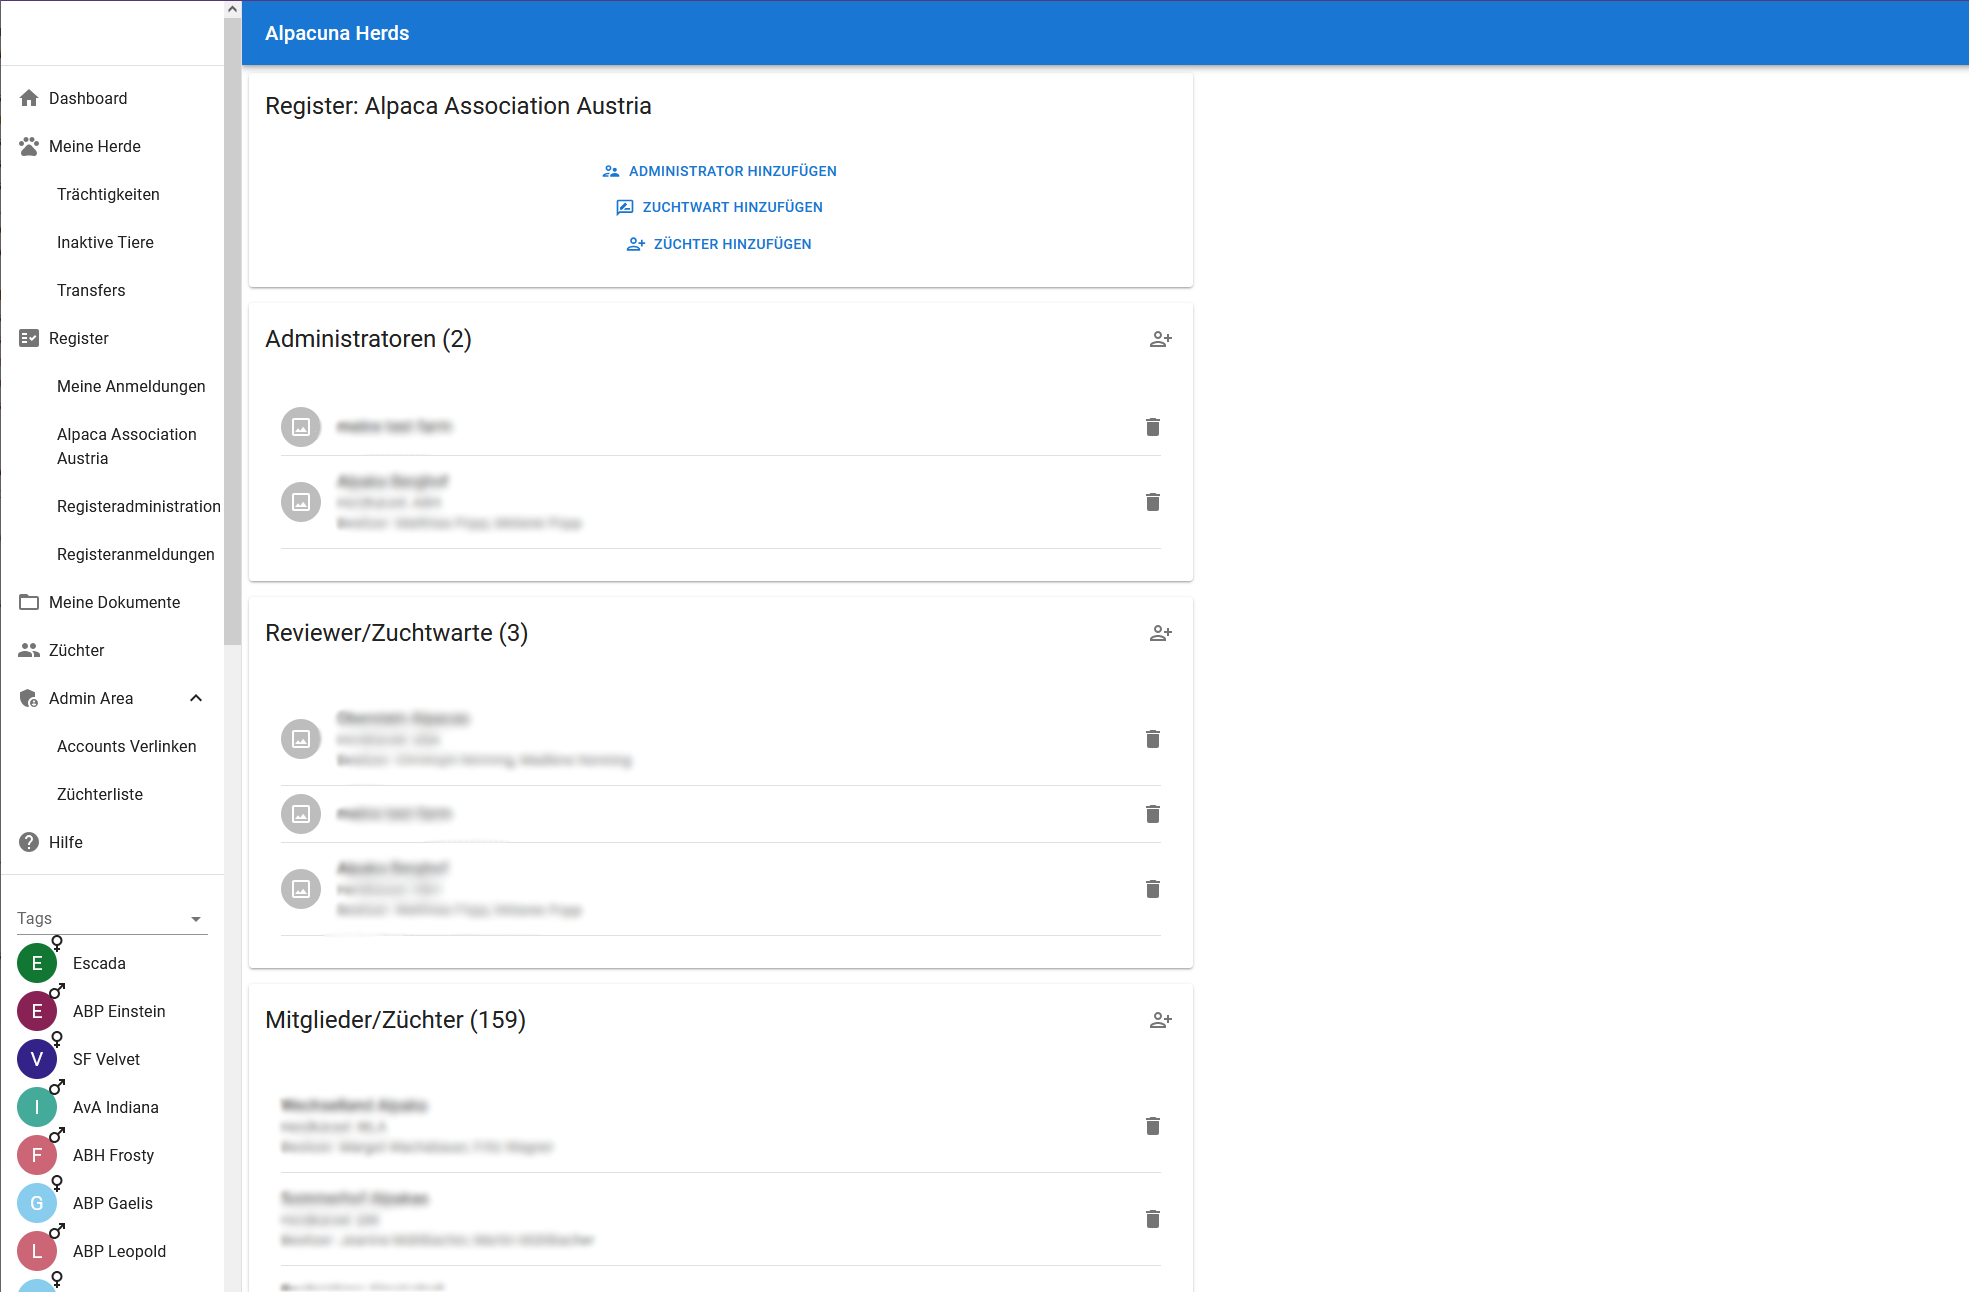Open Transfers page
This screenshot has width=1969, height=1292.
click(112, 290)
